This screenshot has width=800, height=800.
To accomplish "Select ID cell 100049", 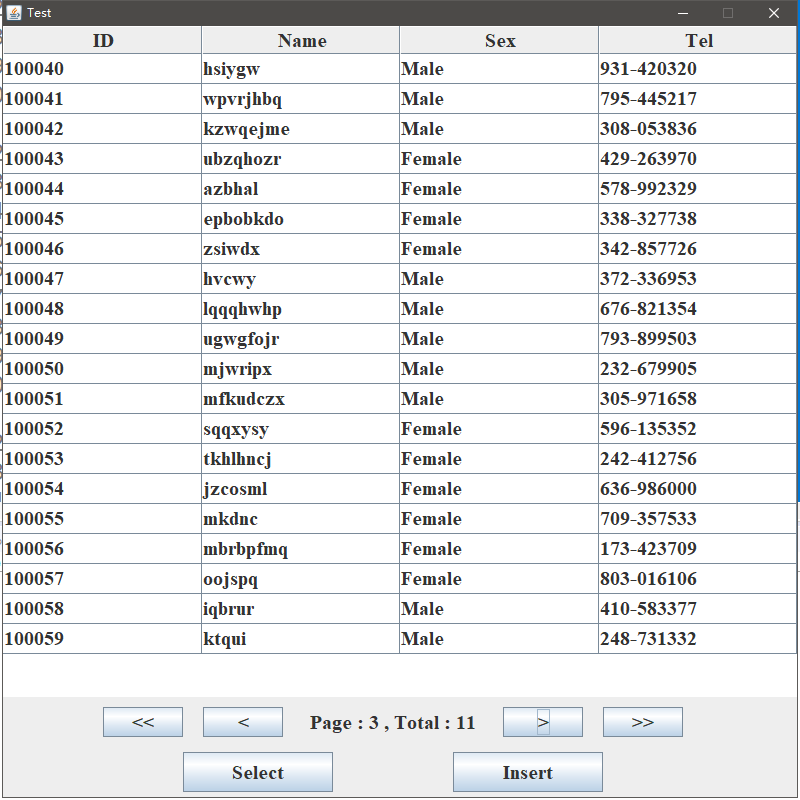I will tap(102, 339).
